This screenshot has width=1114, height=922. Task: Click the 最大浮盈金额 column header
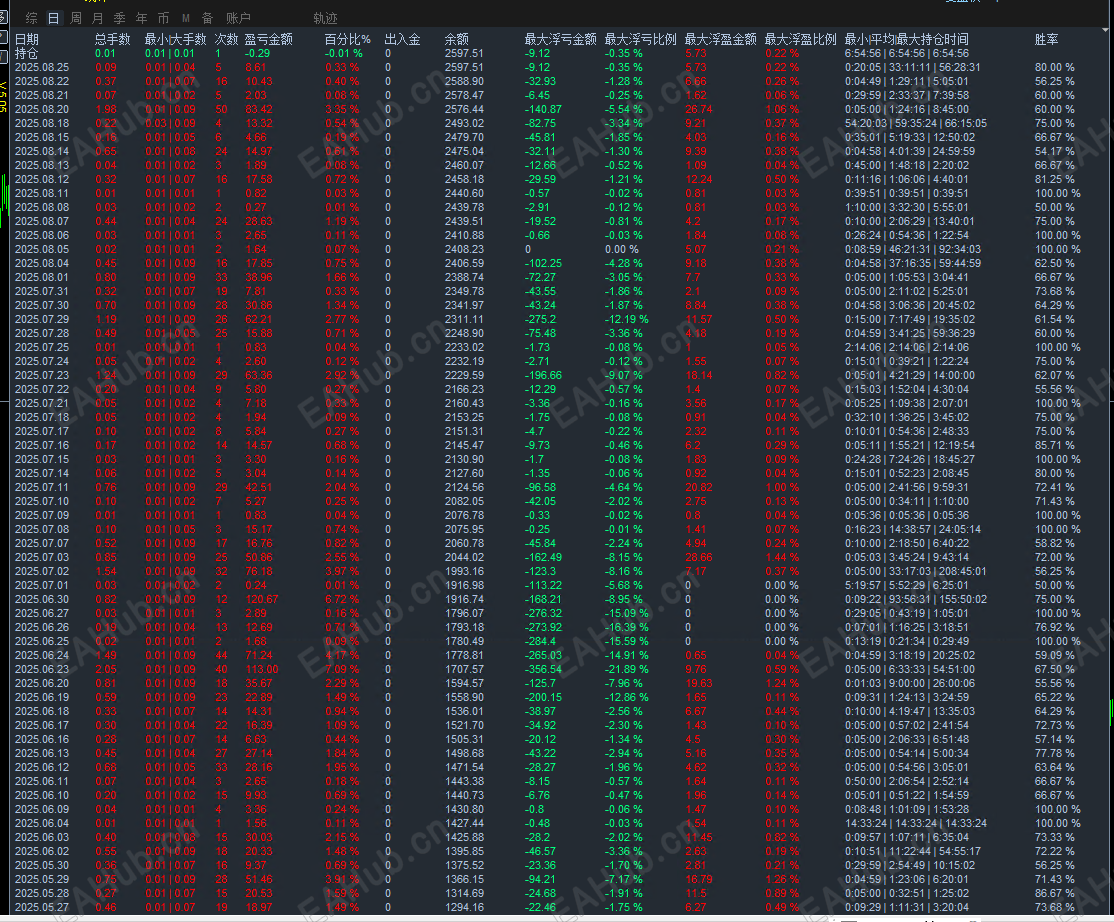click(x=720, y=39)
